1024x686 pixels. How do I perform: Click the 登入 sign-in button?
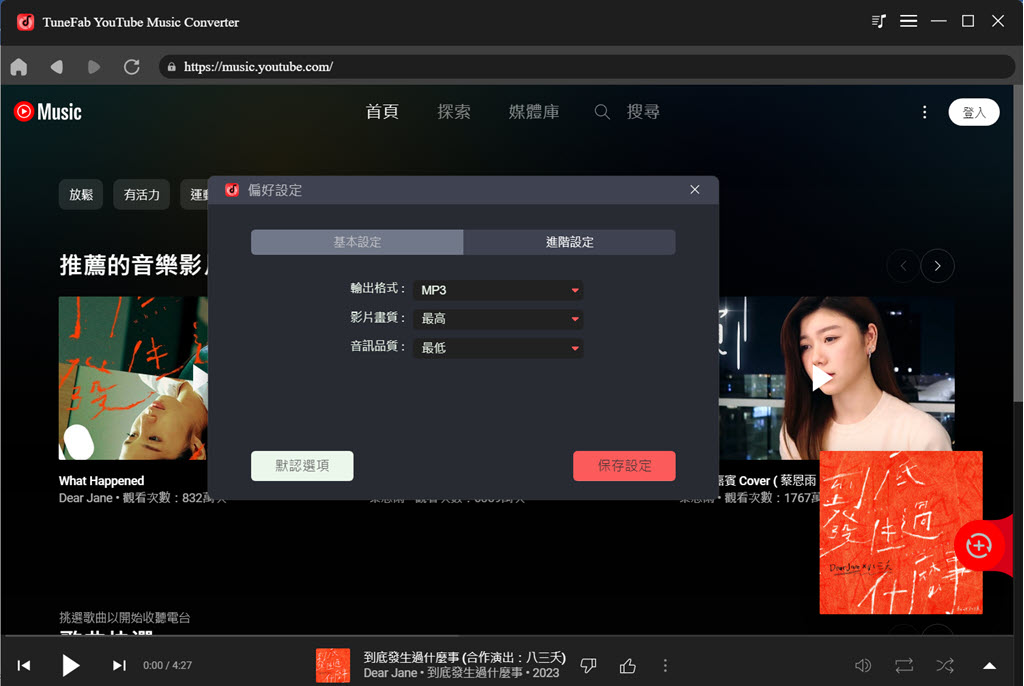974,112
